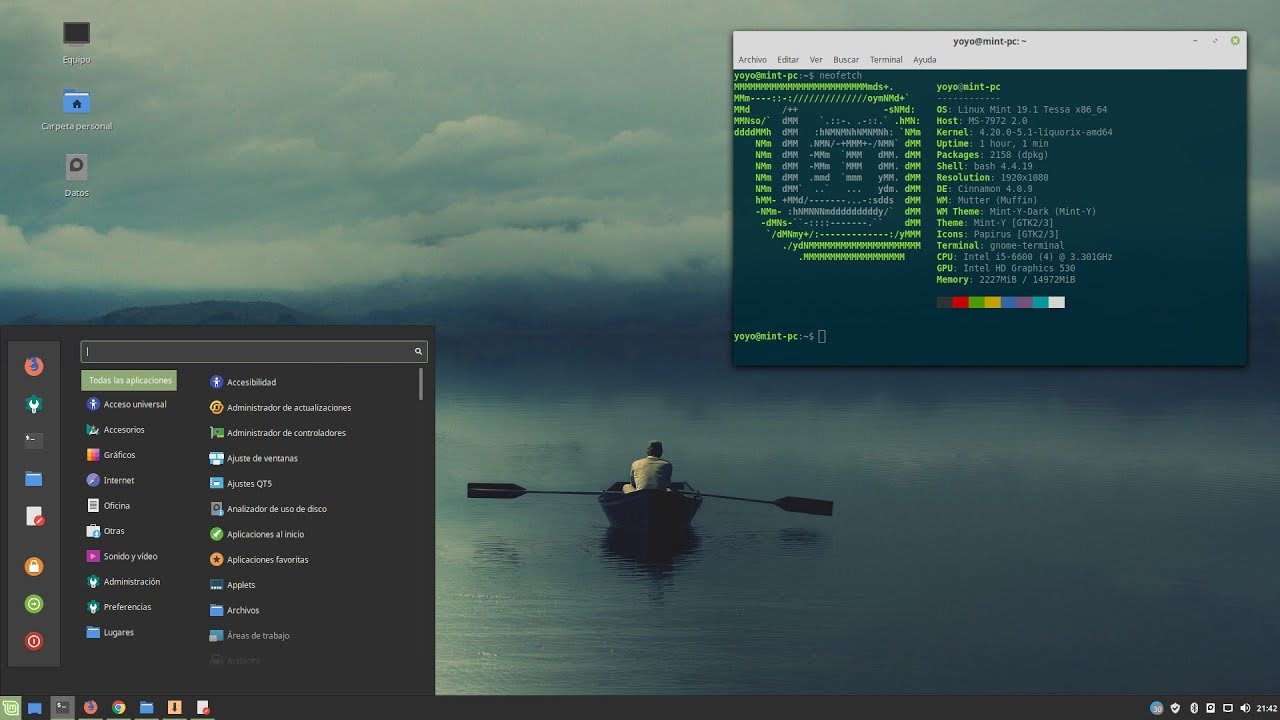Launch Administrador de controladores from the app list
The width and height of the screenshot is (1280, 720).
pyautogui.click(x=286, y=433)
